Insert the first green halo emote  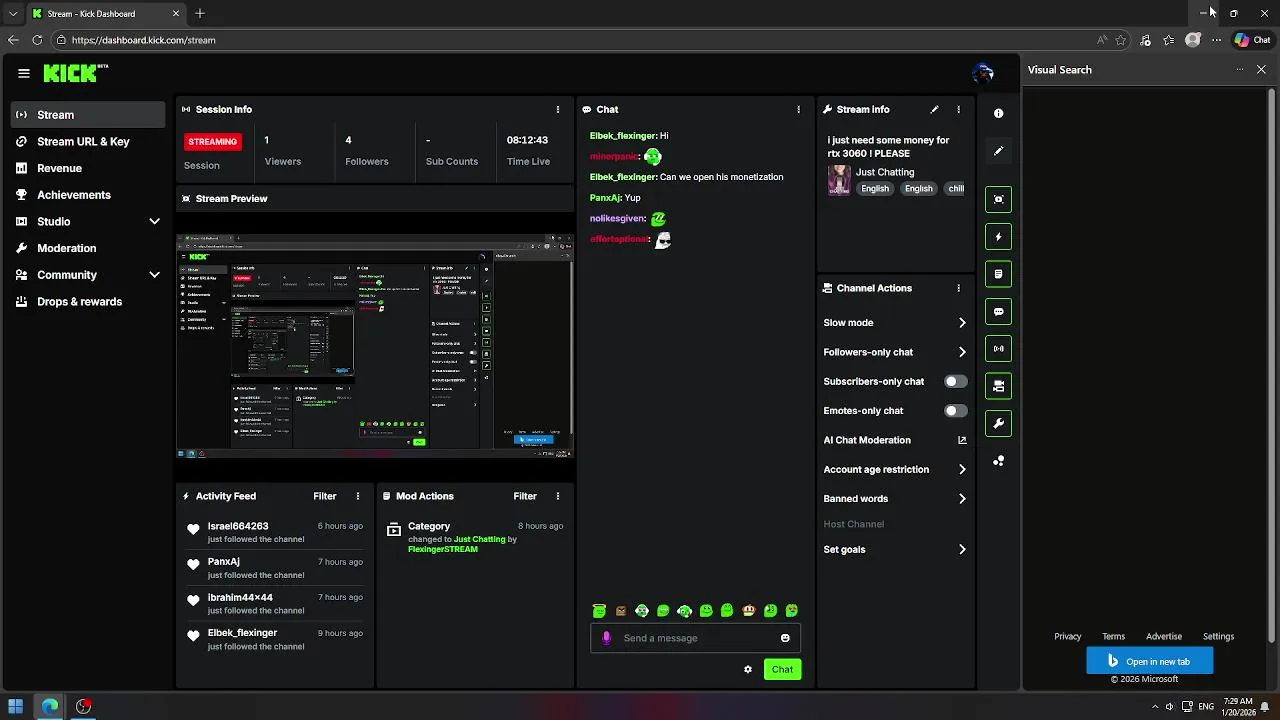pyautogui.click(x=599, y=611)
